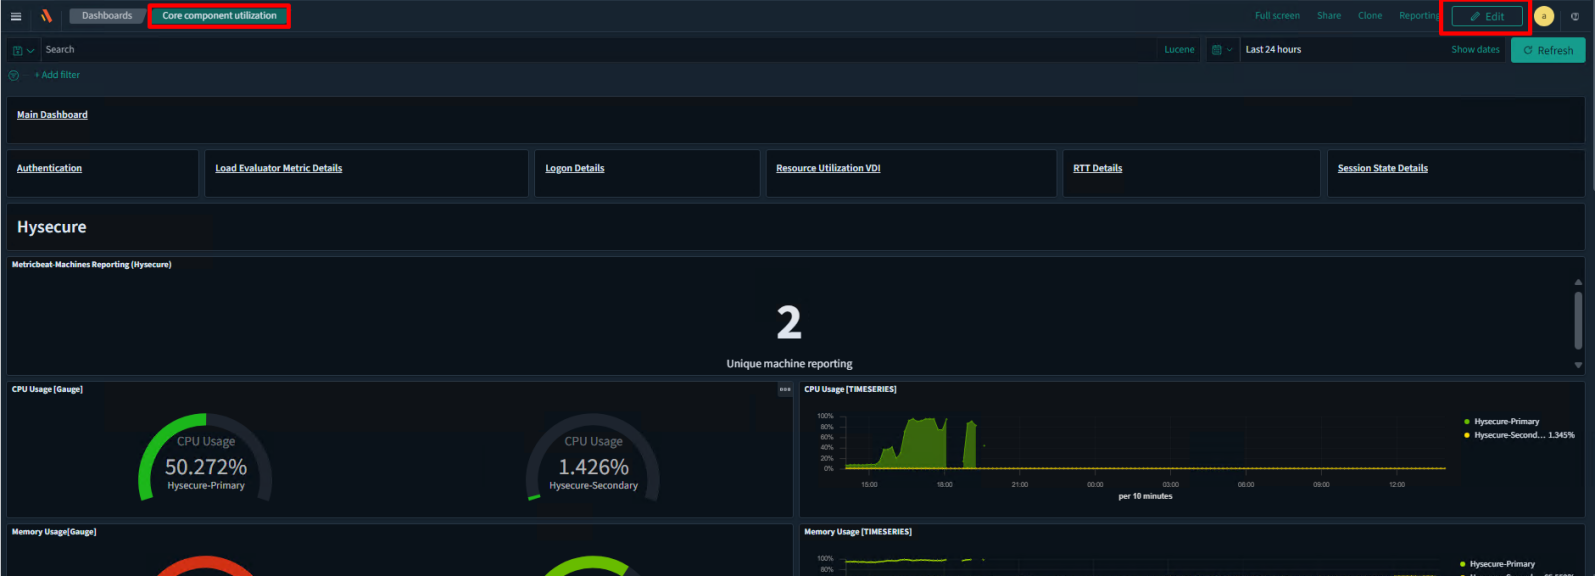Switch query language via Lucene button
The width and height of the screenshot is (1595, 576).
click(1179, 50)
